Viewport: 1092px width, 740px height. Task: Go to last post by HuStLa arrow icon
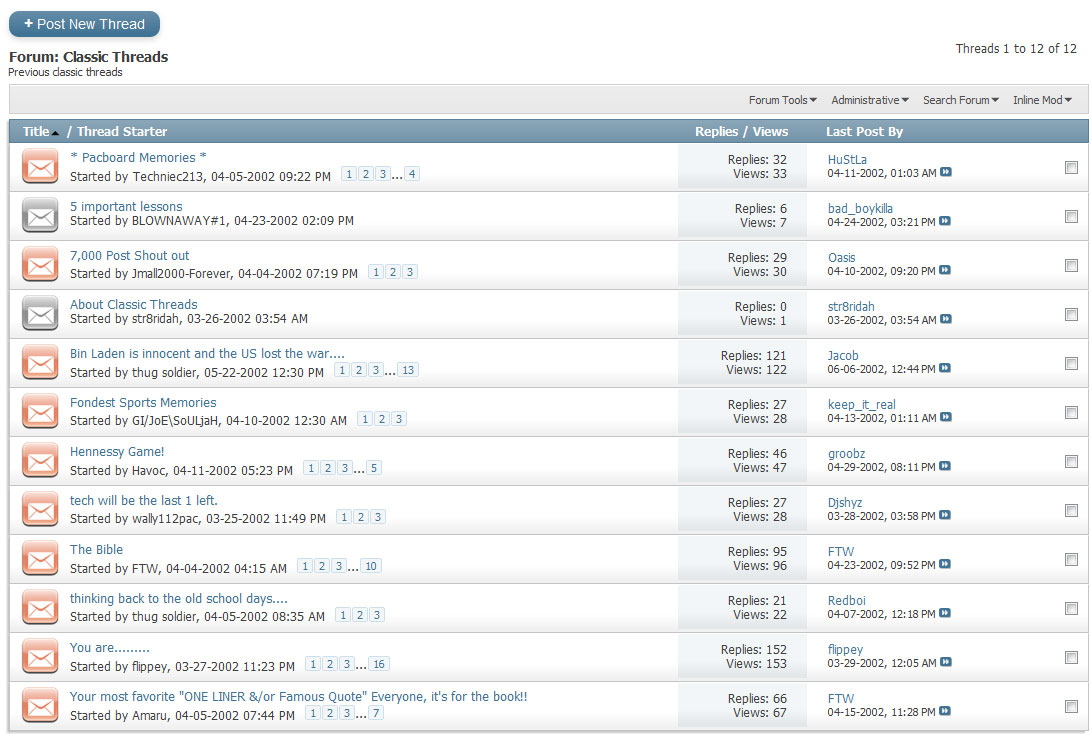(x=946, y=173)
